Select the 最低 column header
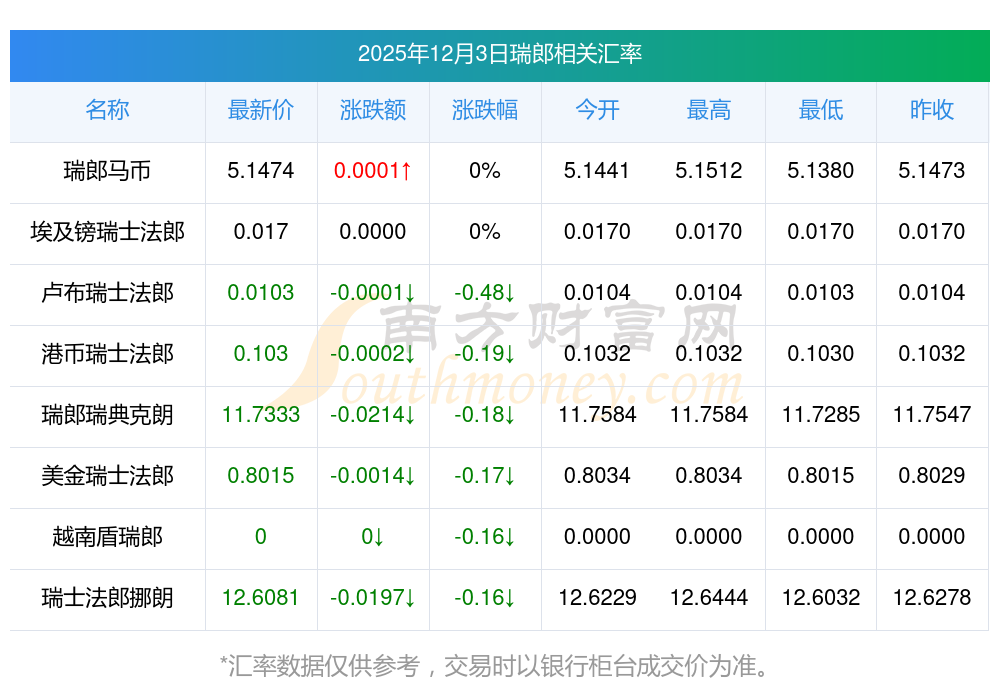Viewport: 1000px width, 697px height. [x=820, y=110]
